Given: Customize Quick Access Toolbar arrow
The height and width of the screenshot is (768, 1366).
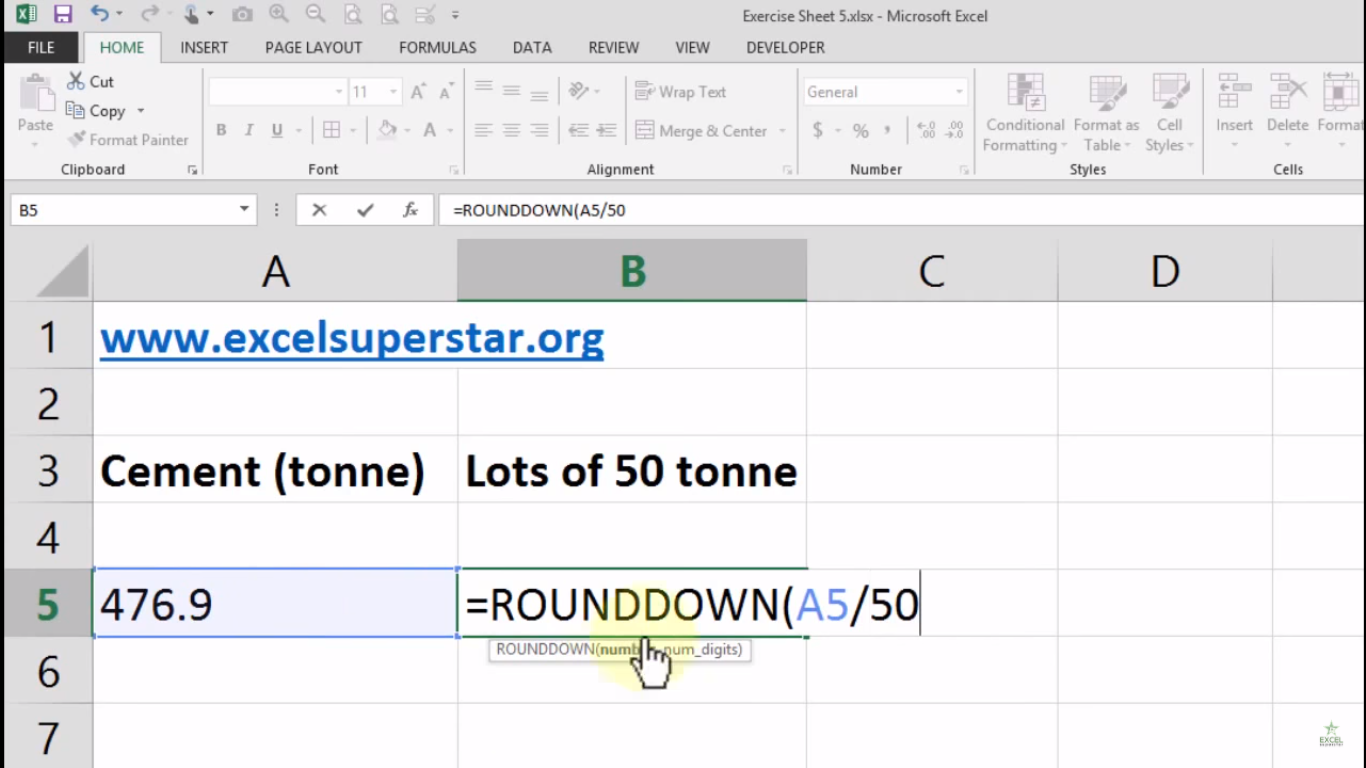Looking at the screenshot, I should coord(455,15).
